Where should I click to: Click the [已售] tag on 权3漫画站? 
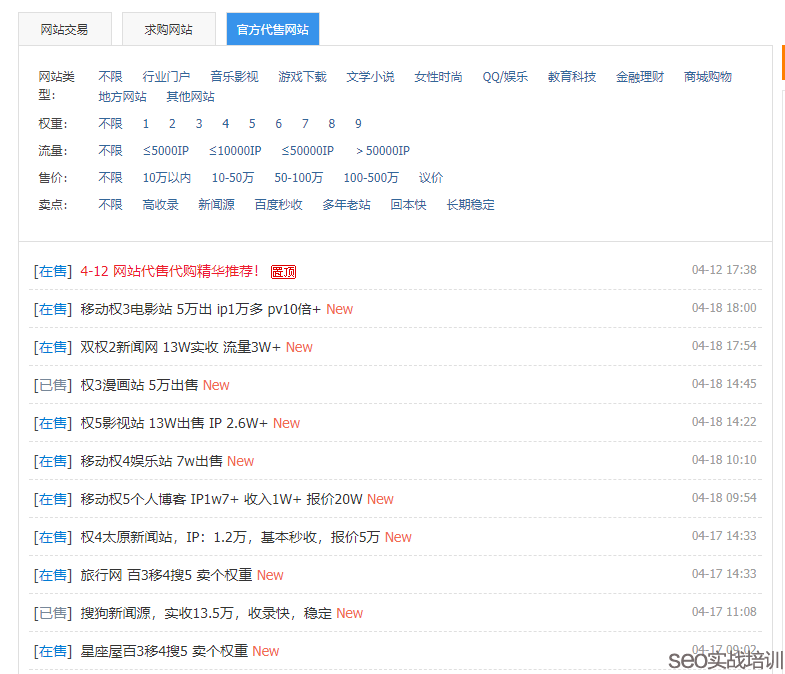pos(52,385)
